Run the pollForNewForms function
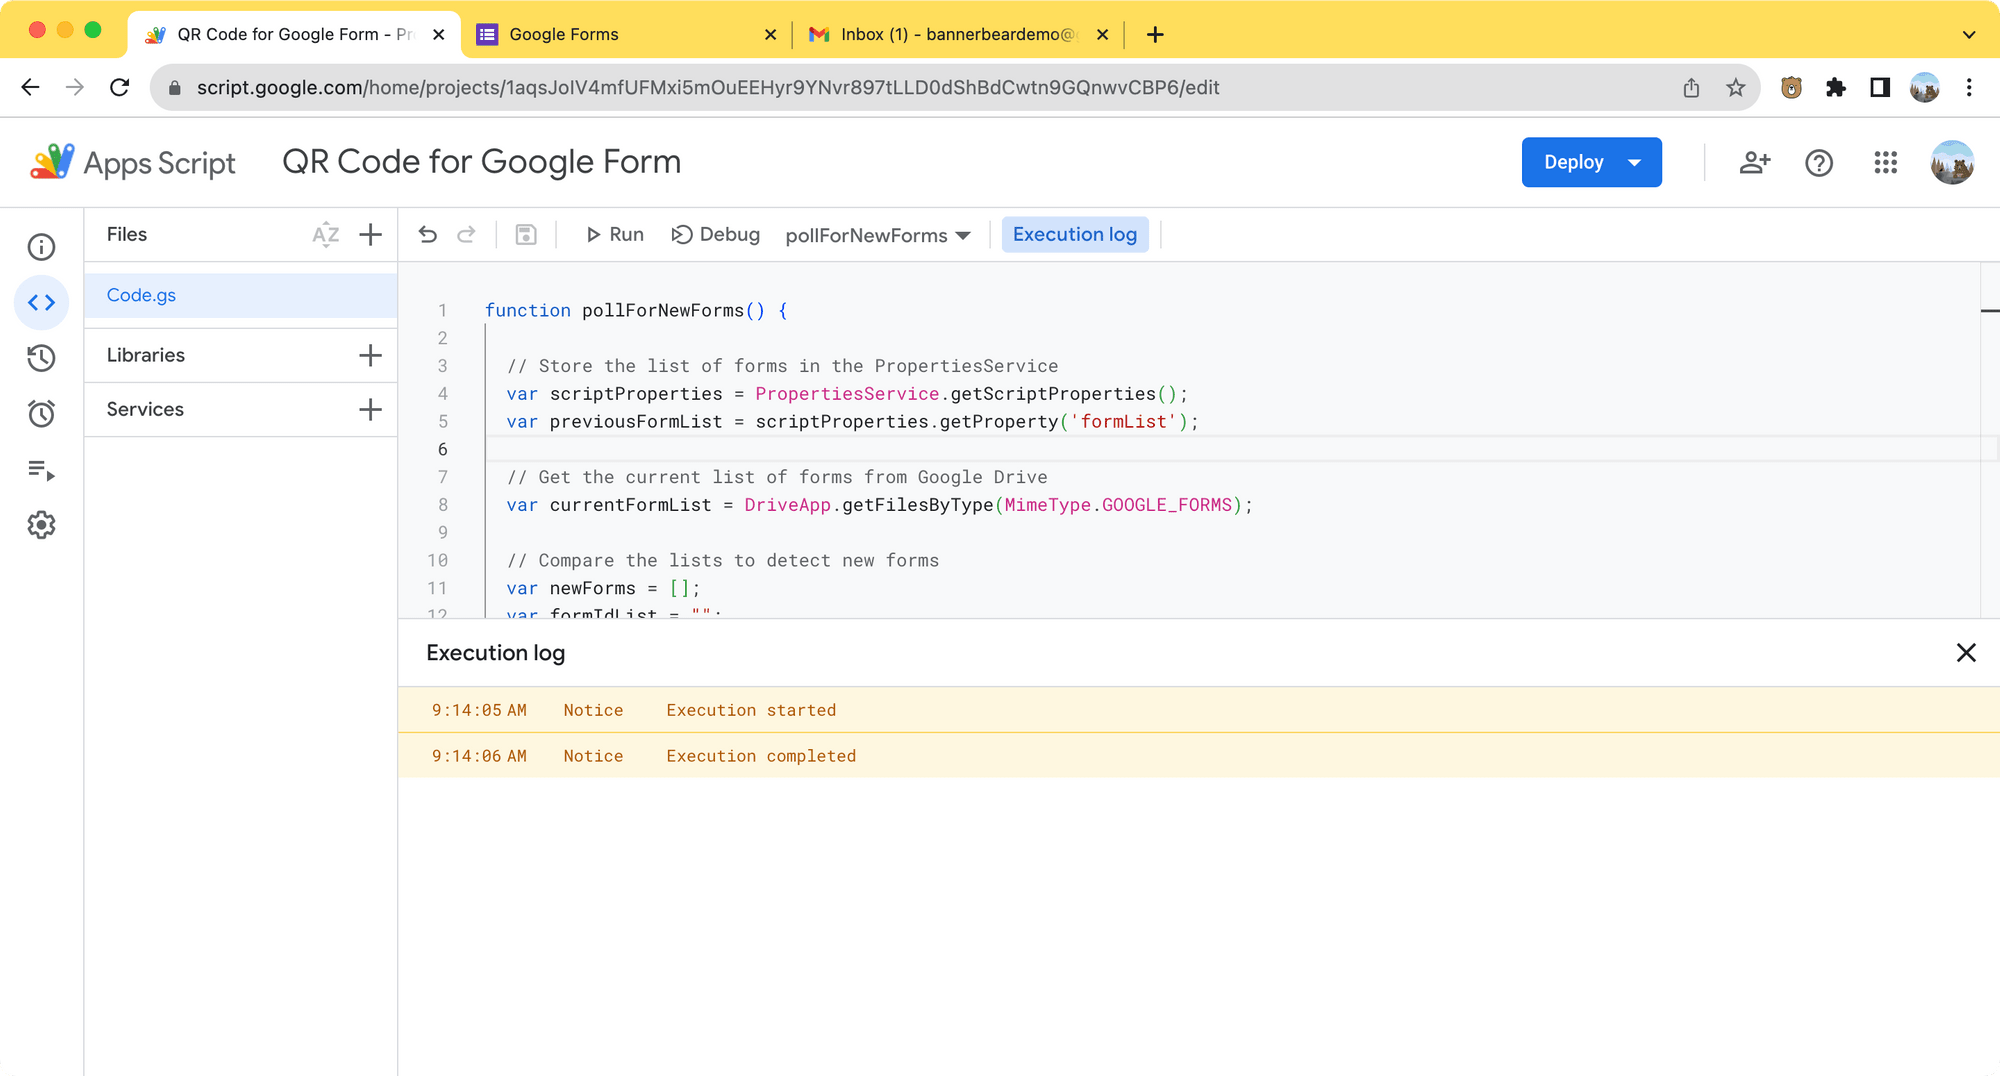 (614, 234)
